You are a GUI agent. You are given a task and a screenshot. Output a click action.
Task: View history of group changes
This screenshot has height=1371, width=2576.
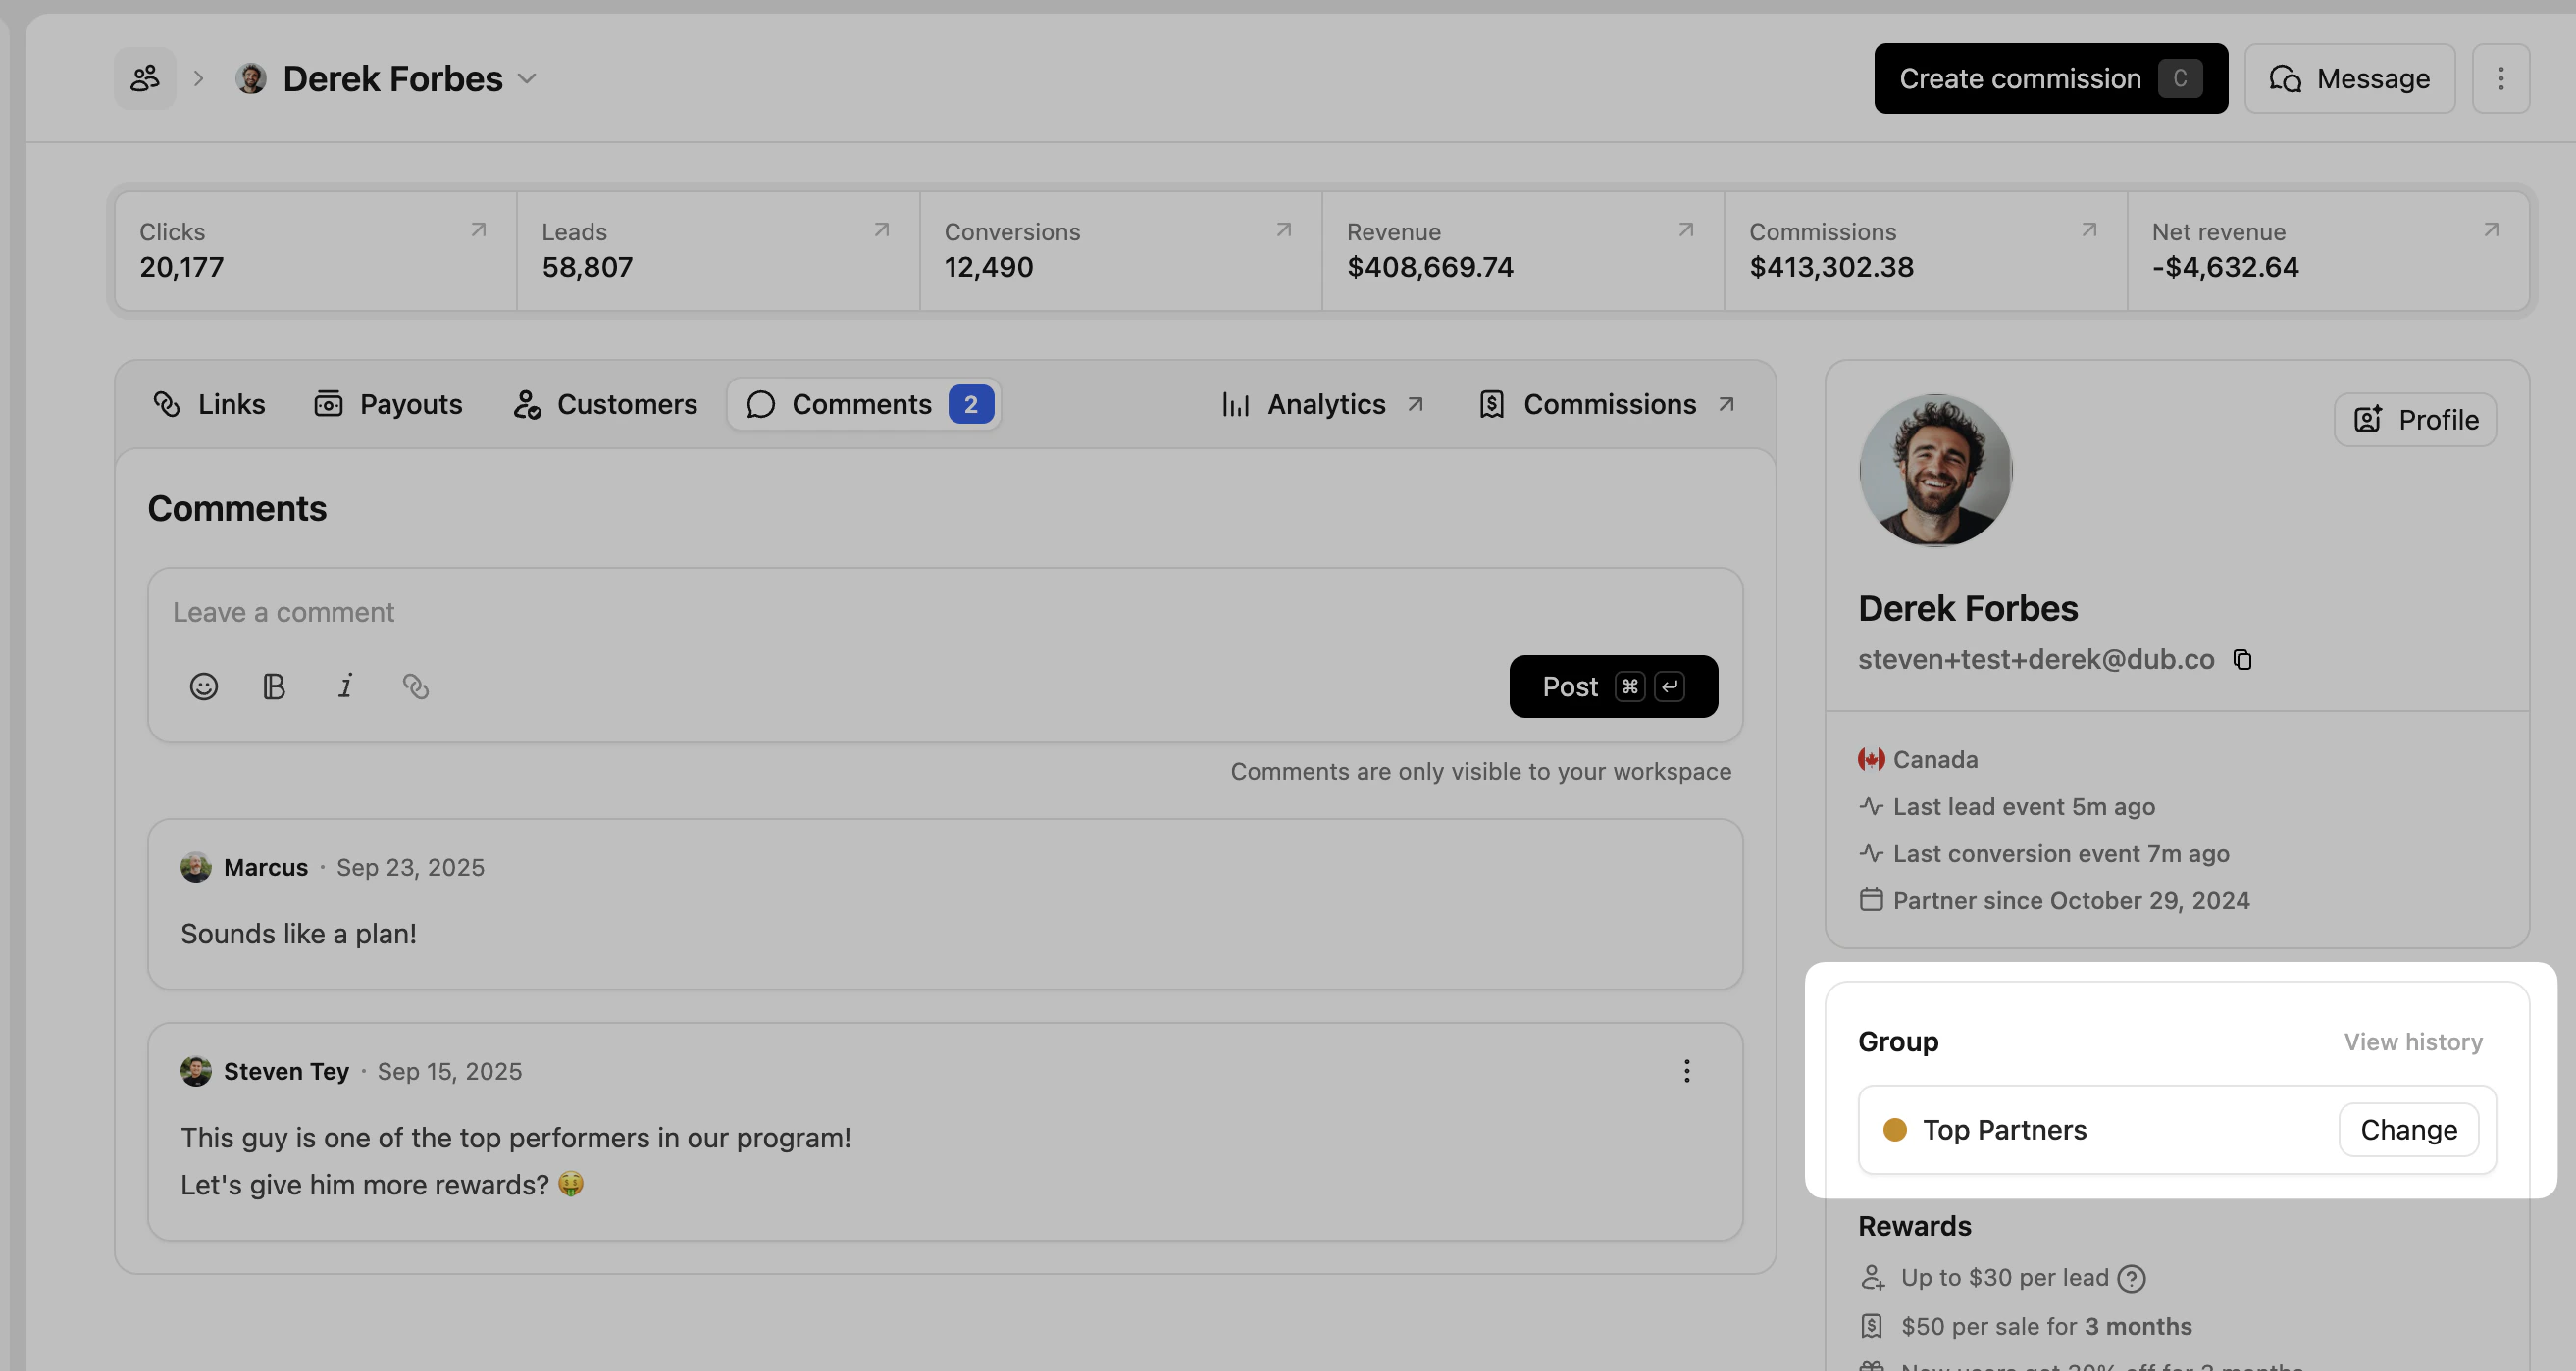[2413, 1041]
